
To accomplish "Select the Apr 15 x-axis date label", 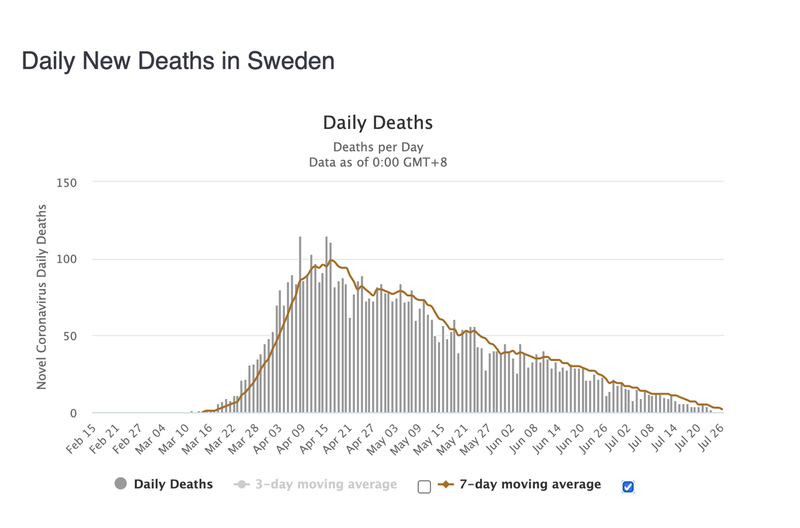I will tap(314, 438).
